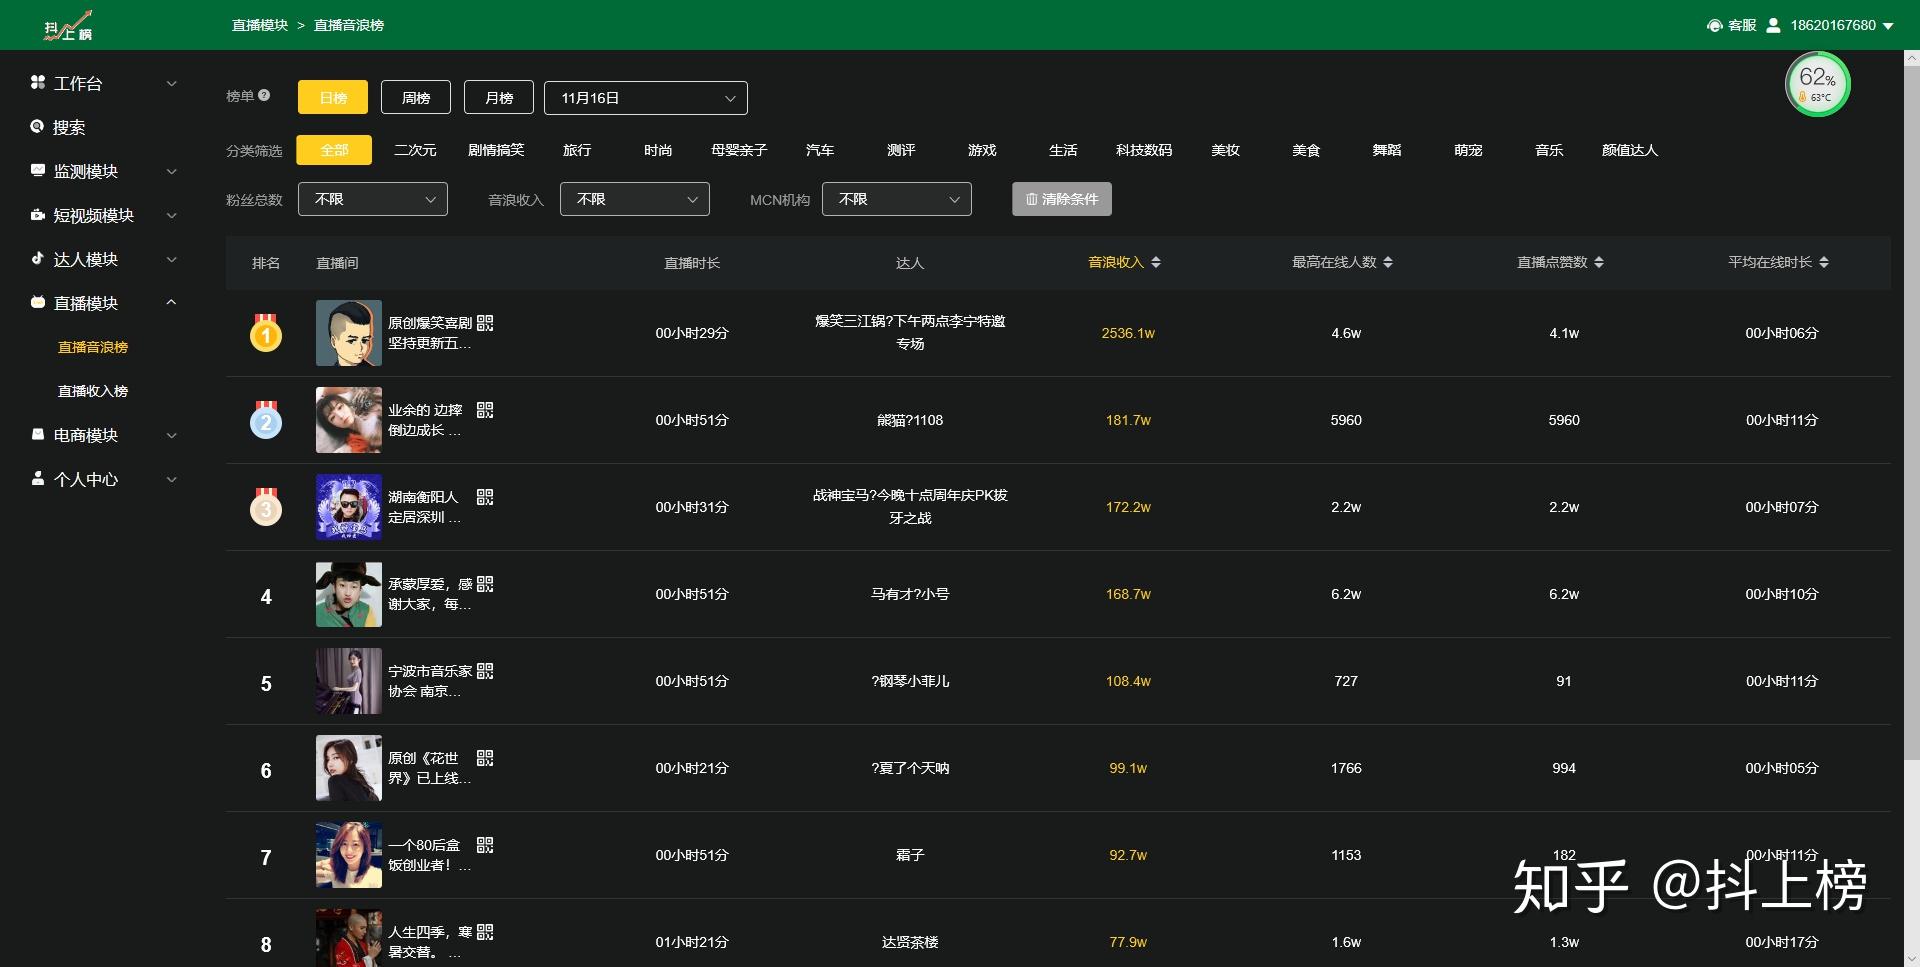Open the MCN机构 不限 dropdown
The width and height of the screenshot is (1920, 967).
click(897, 199)
